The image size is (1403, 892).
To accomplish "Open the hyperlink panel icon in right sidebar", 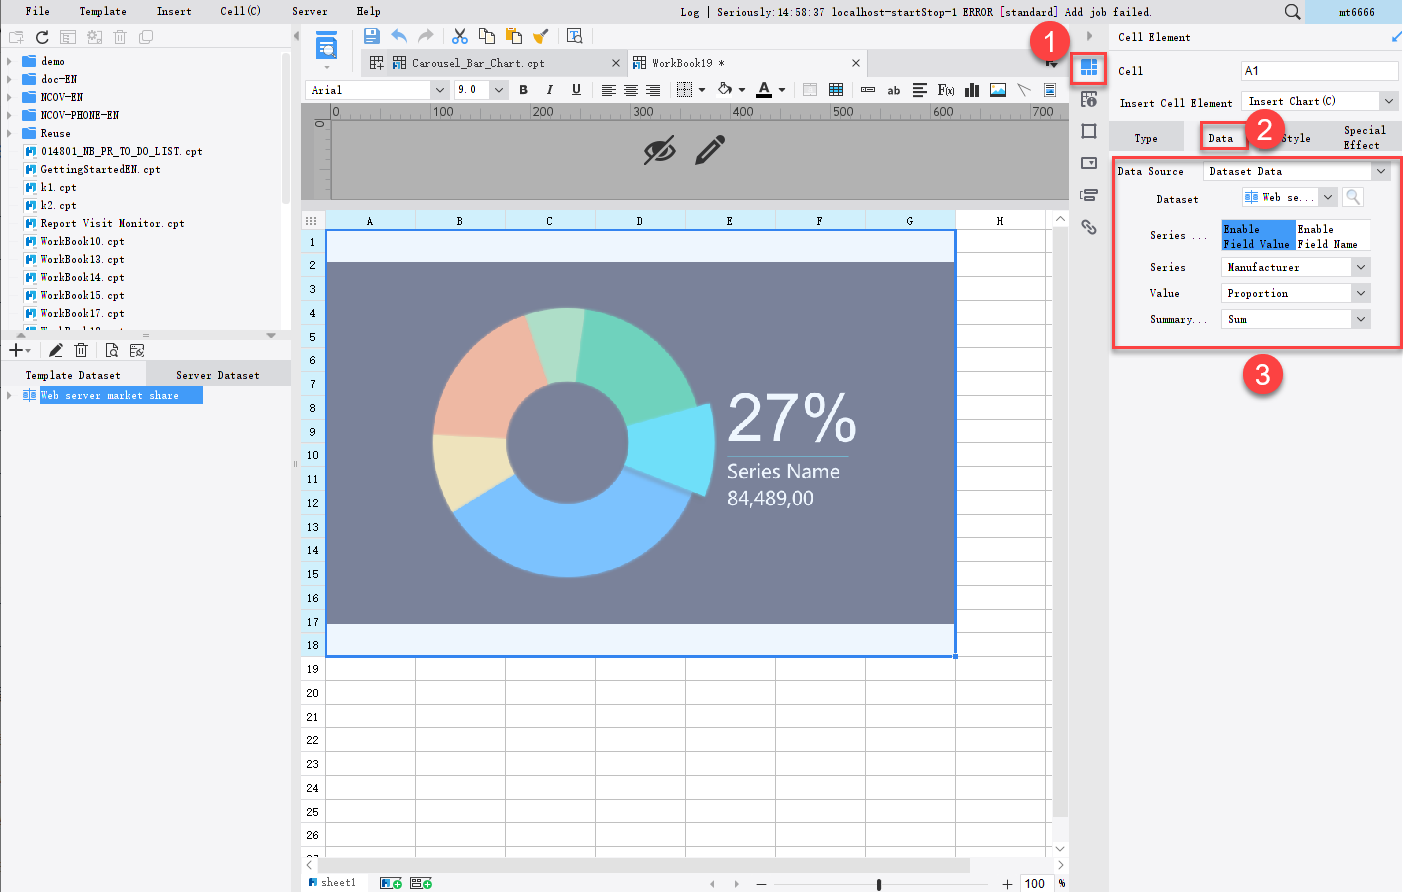I will coord(1089,227).
